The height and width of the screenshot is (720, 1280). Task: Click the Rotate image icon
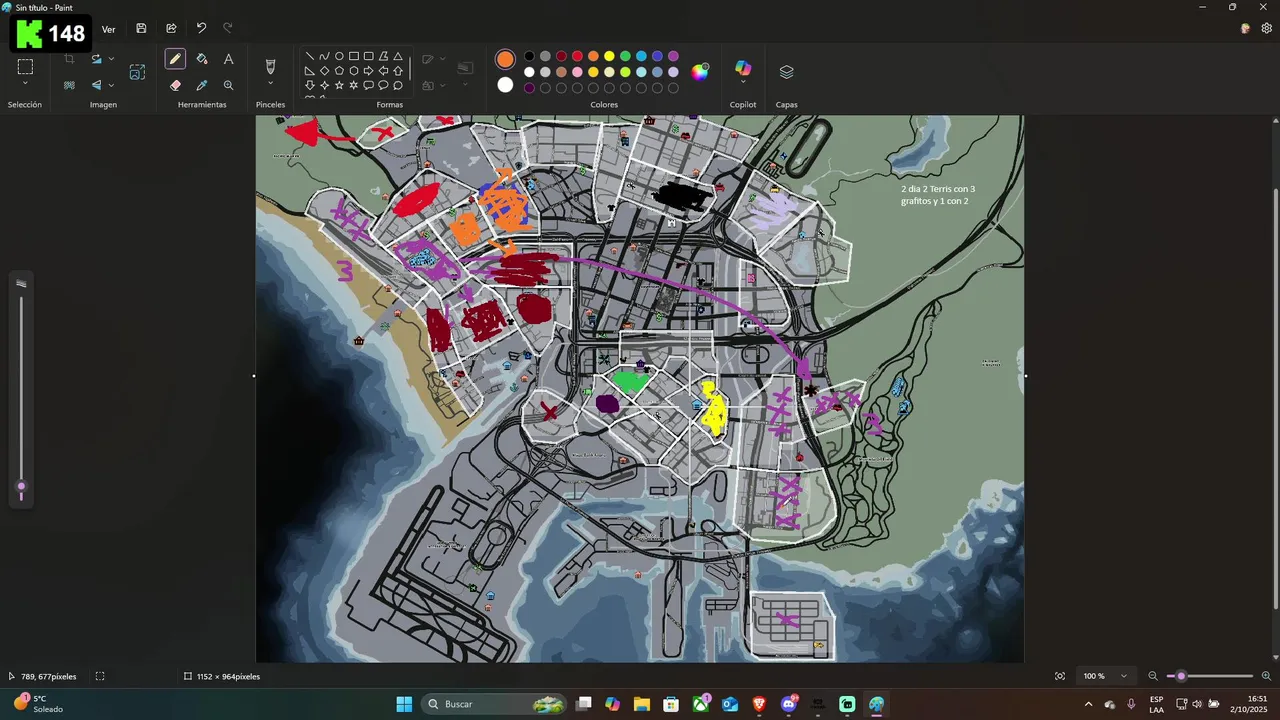click(96, 59)
